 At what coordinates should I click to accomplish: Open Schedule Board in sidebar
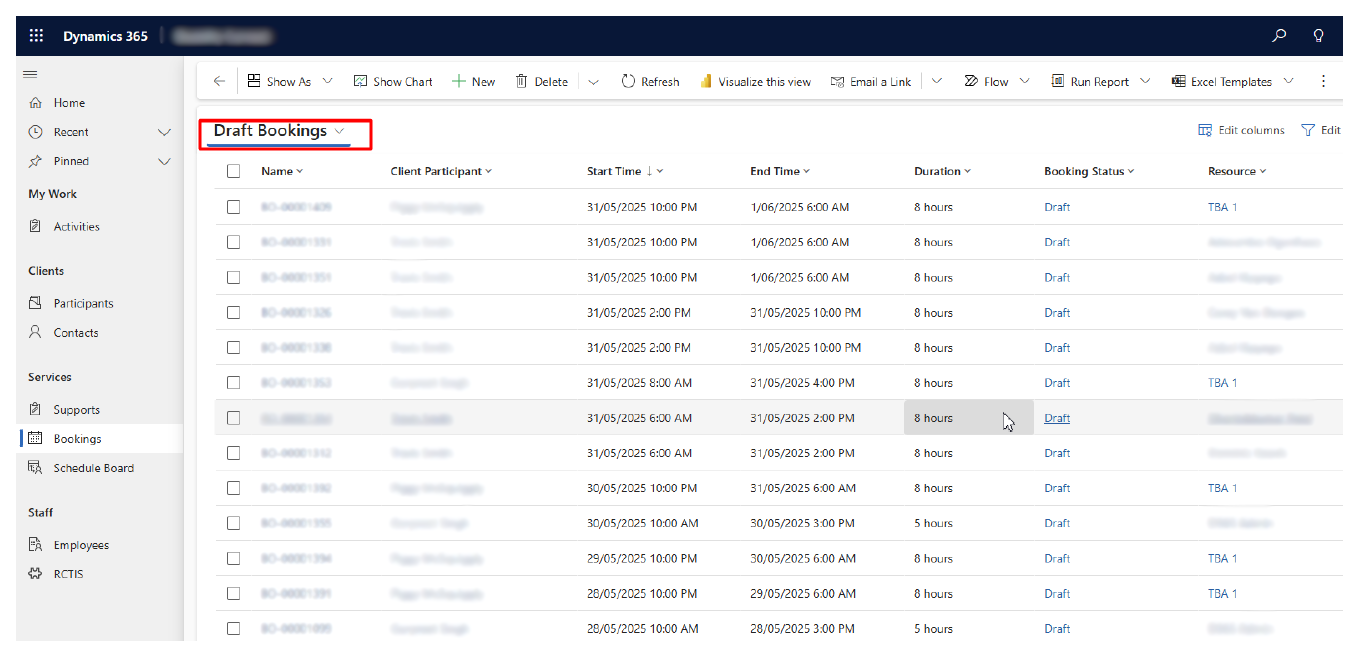[93, 468]
